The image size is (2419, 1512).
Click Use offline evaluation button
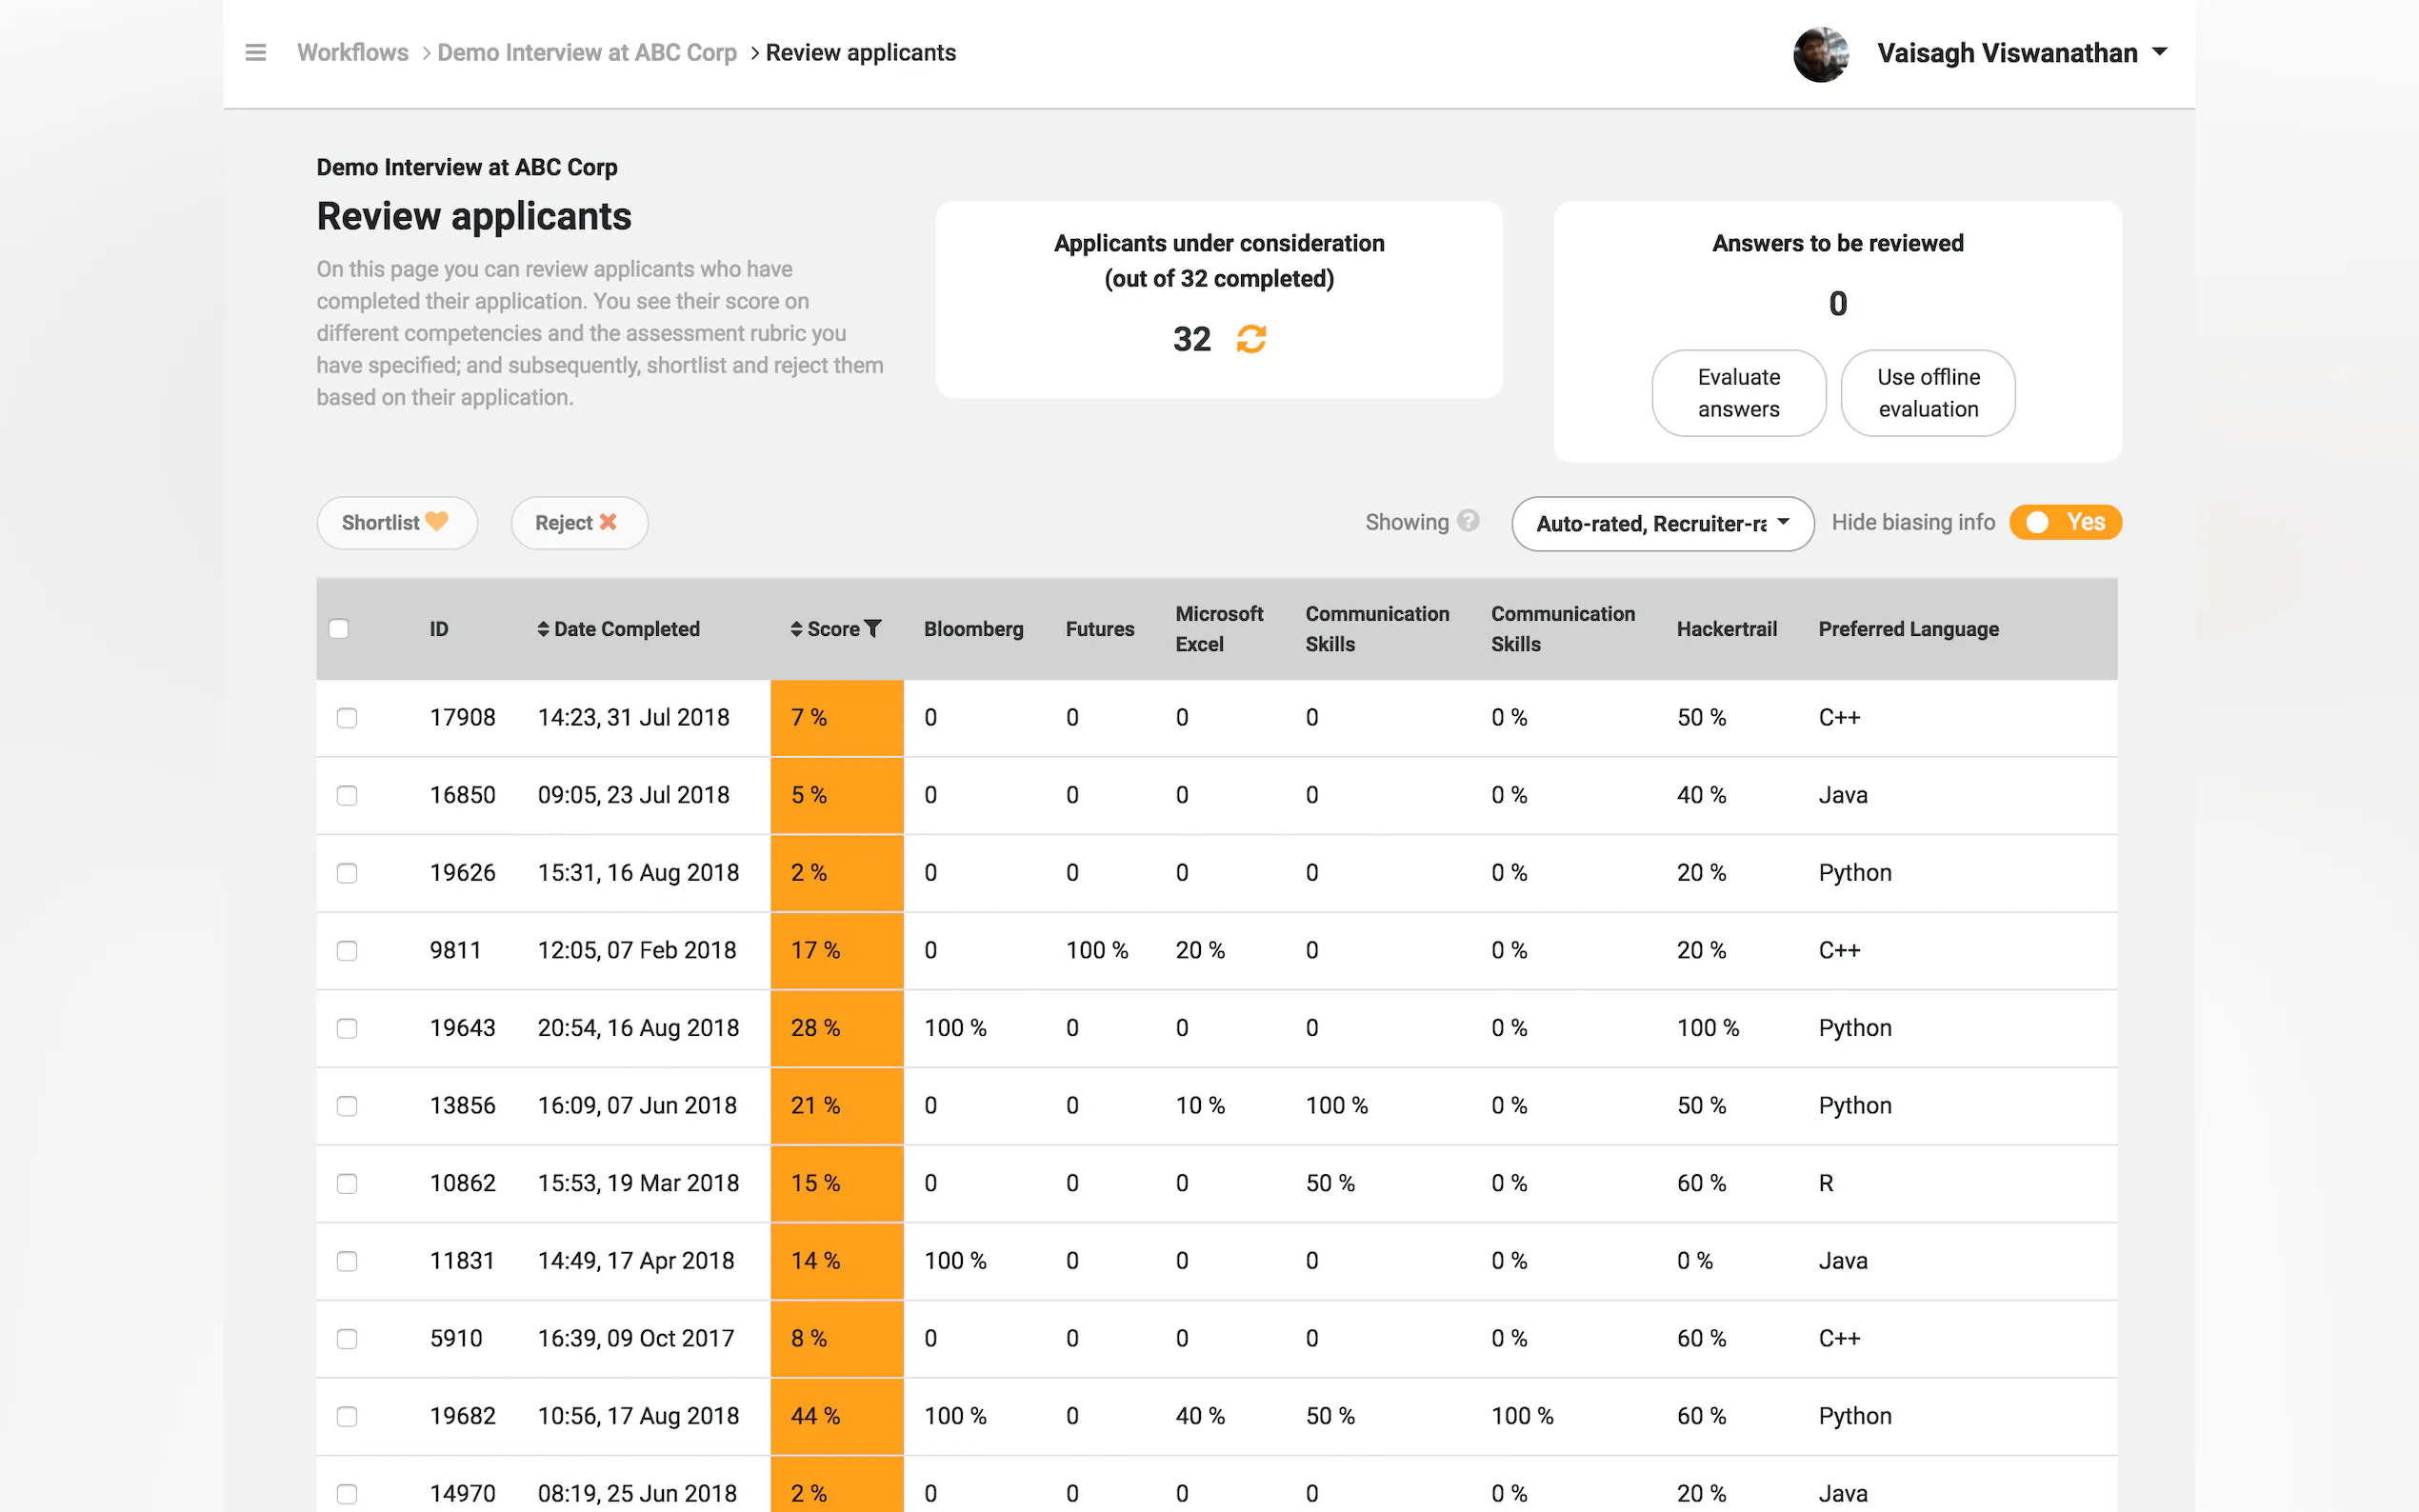1927,393
